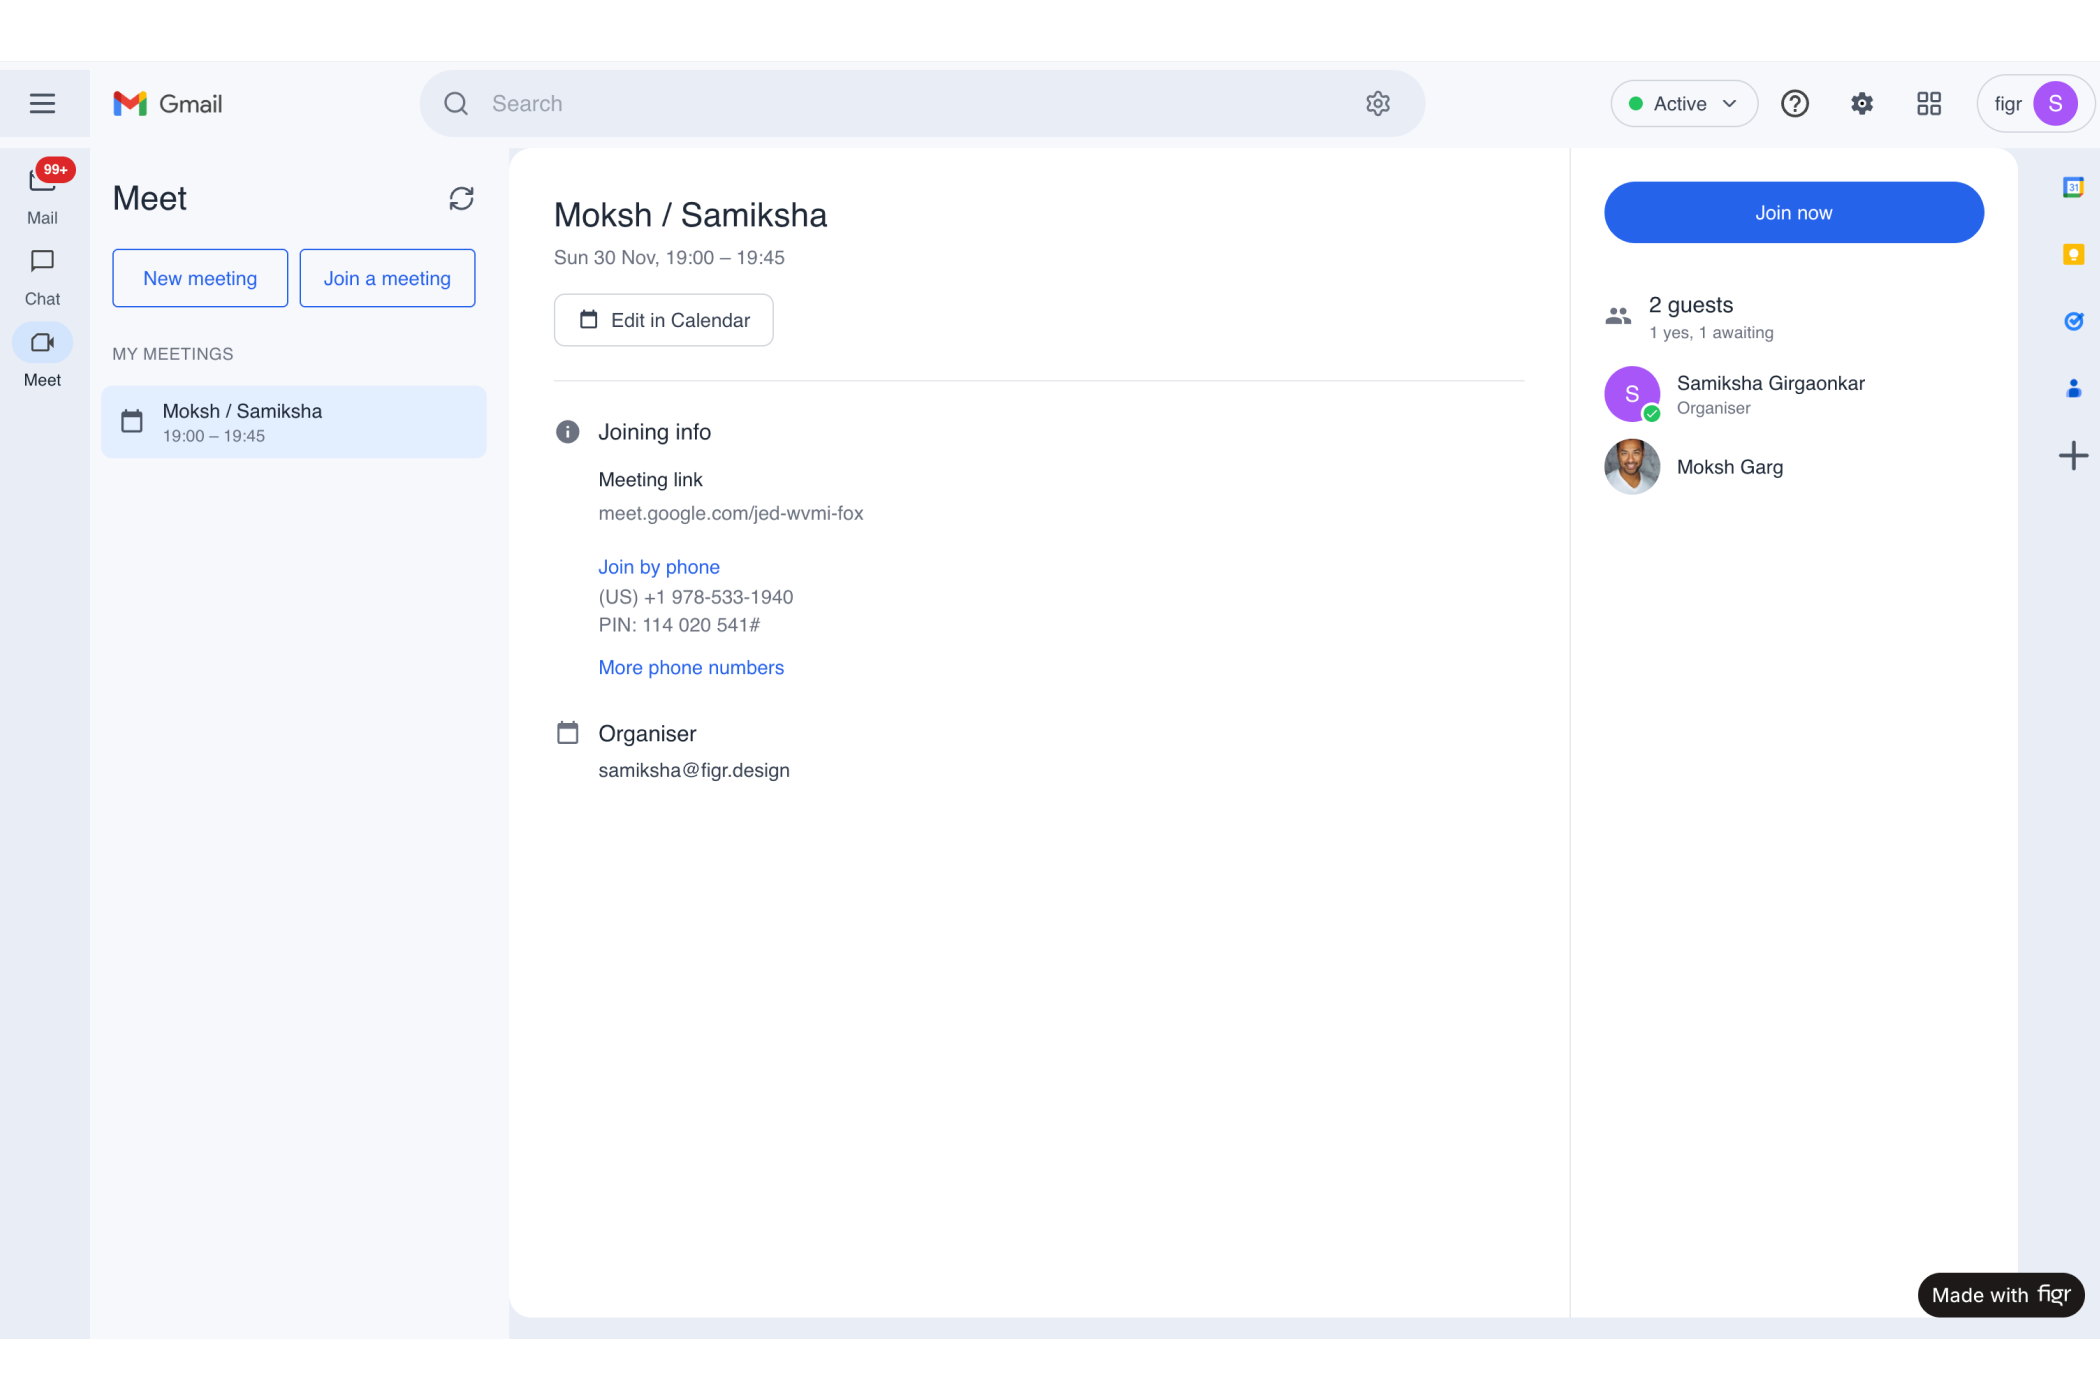Click the Join now button

1793,213
